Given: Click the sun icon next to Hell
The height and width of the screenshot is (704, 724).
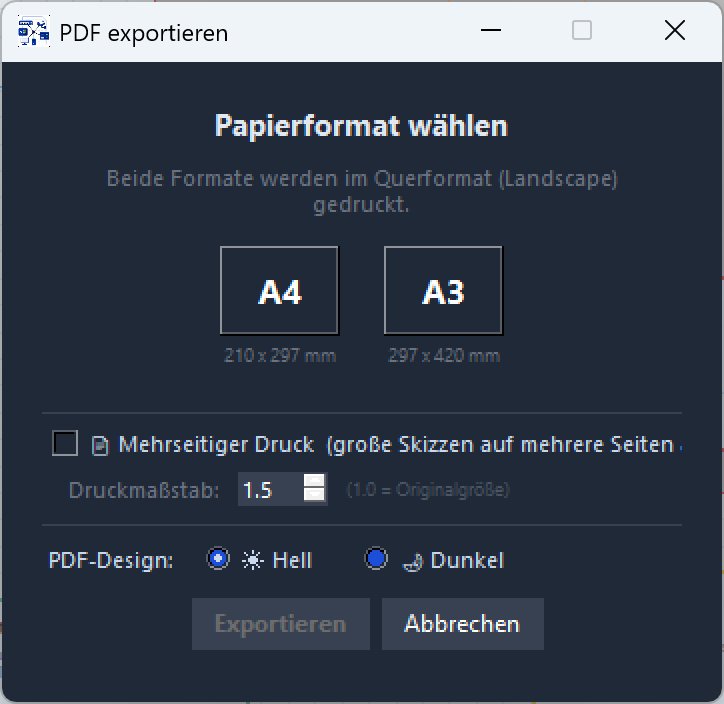Looking at the screenshot, I should click(x=253, y=560).
